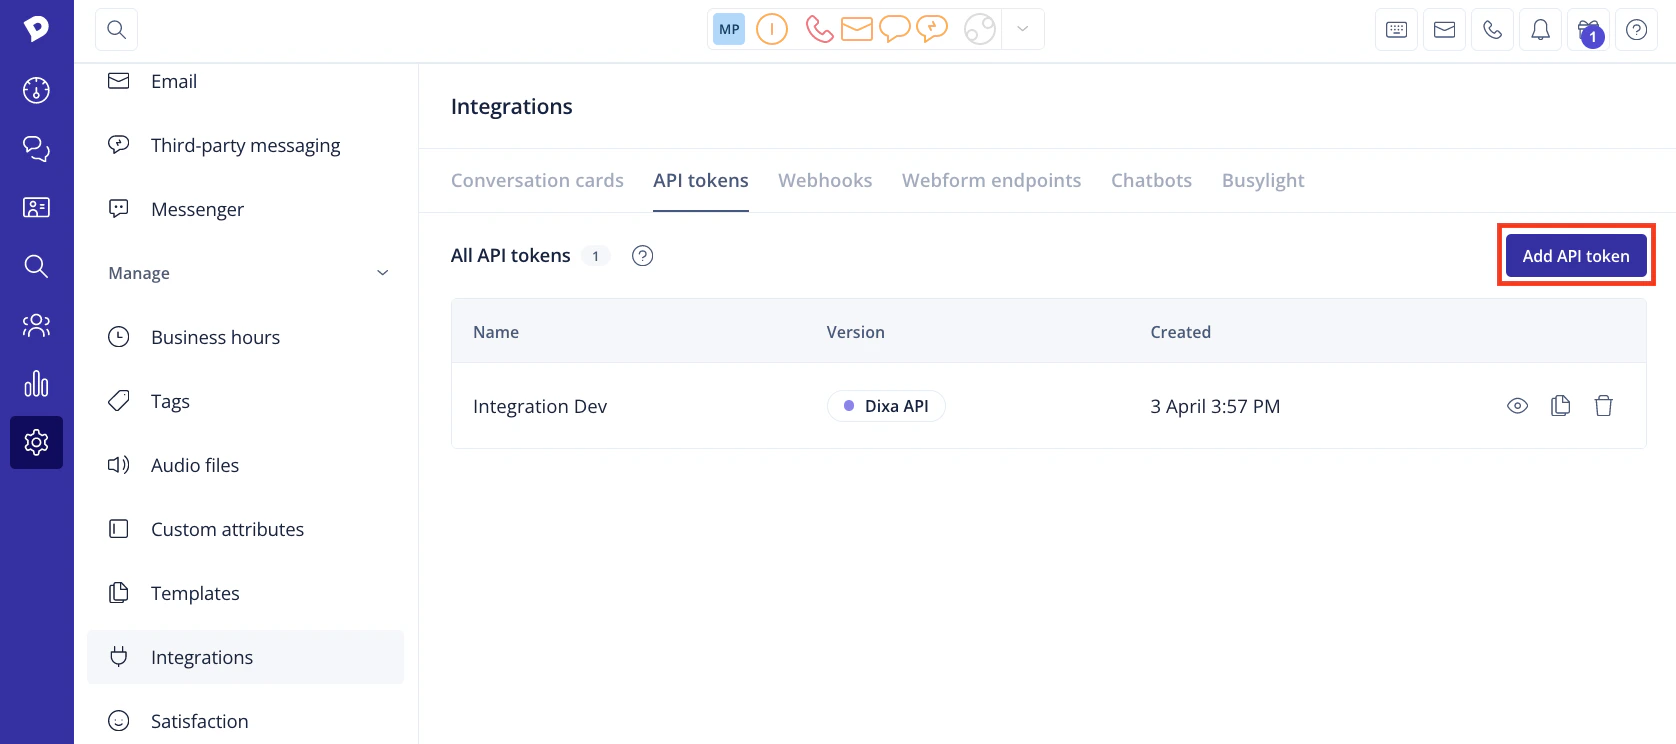Reveal Integration Dev token with eye icon
Screen dimensions: 1676x744
coord(1517,406)
